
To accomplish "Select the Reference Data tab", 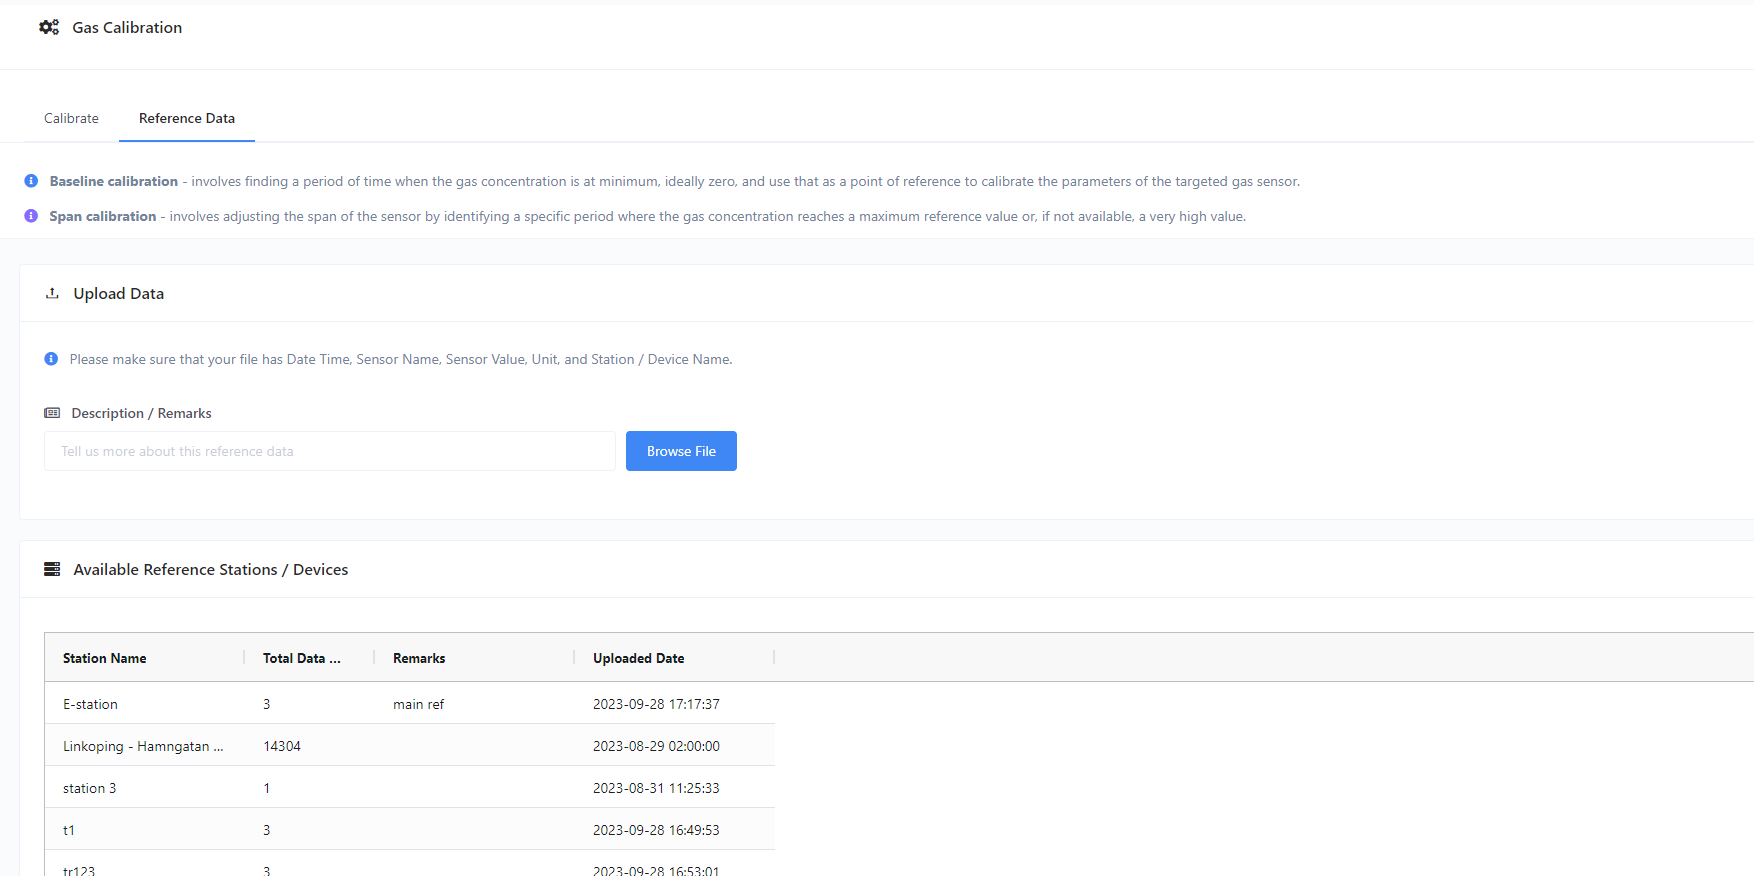I will (x=187, y=118).
